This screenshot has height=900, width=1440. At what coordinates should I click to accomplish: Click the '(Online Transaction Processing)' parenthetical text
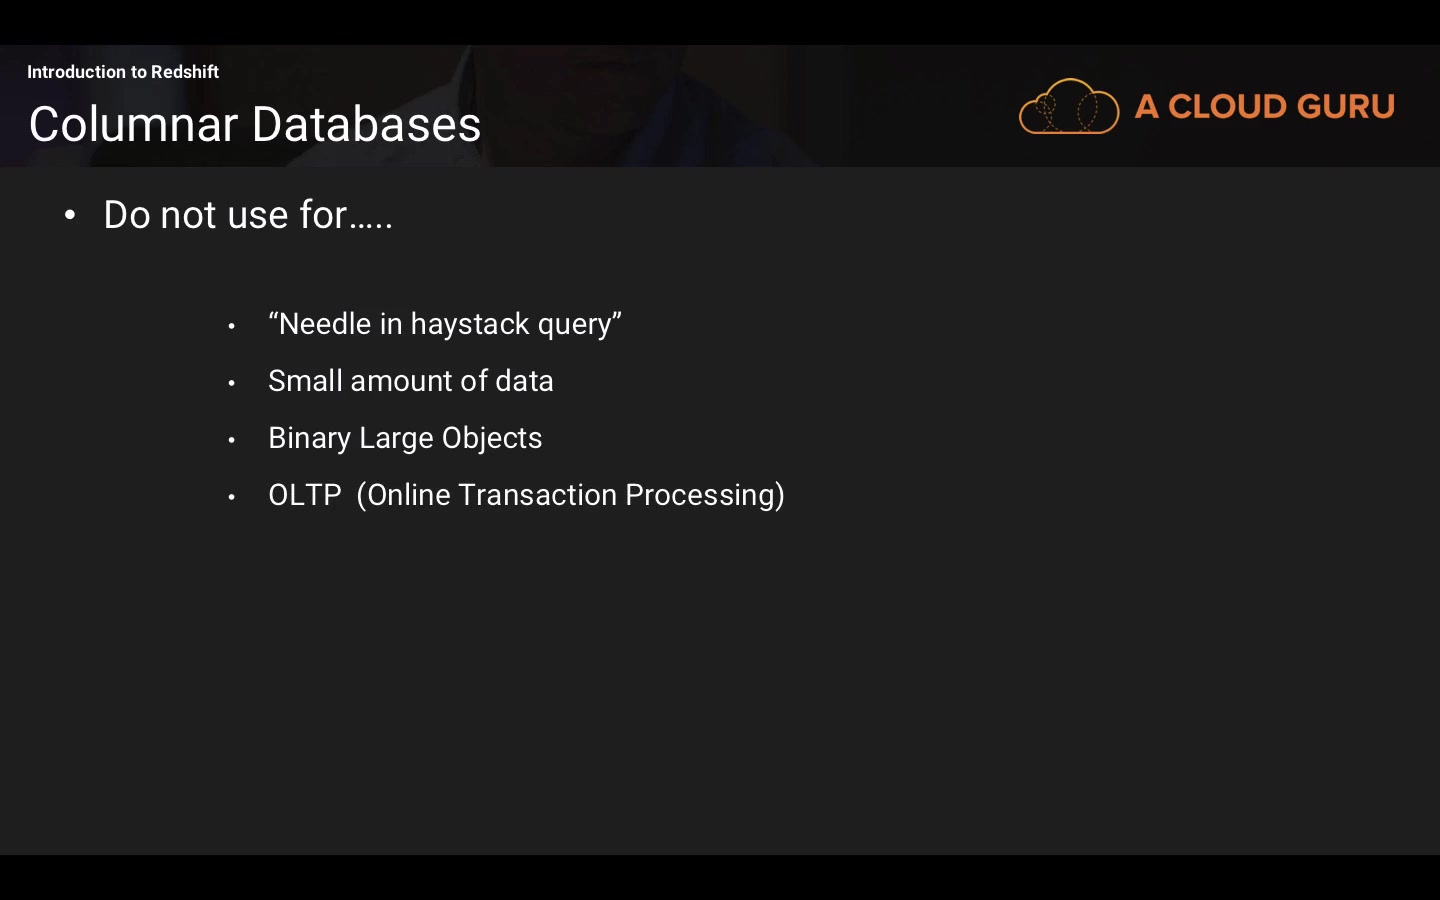[570, 495]
